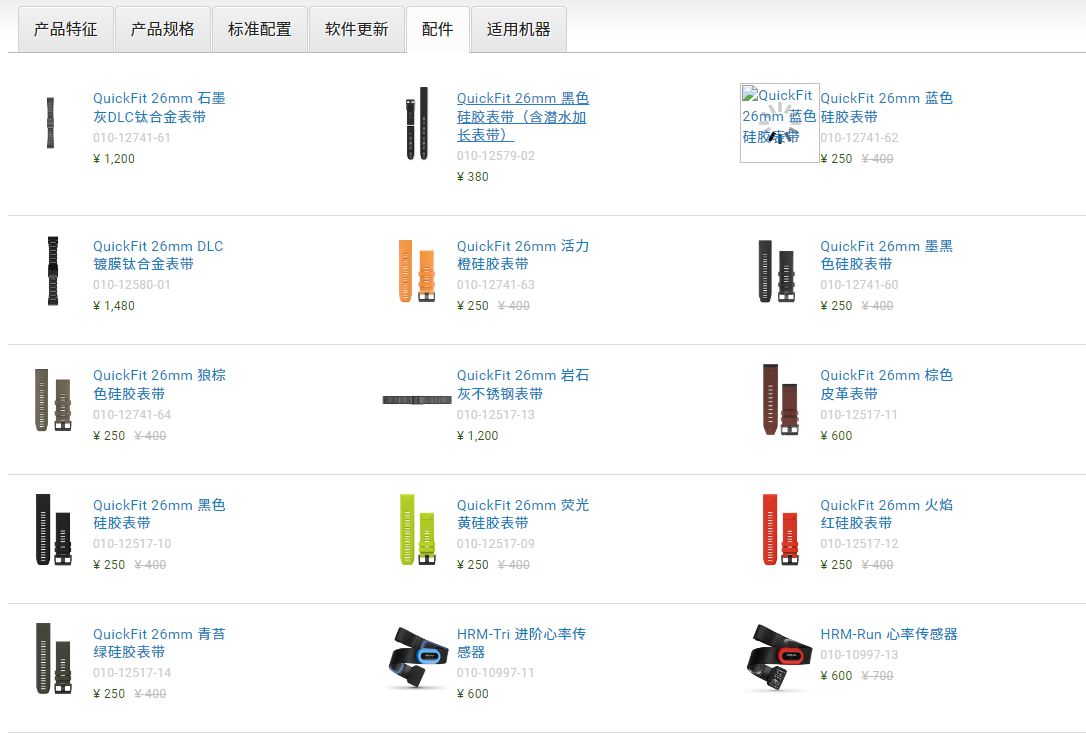Click the struck-through ¥ 700 price
This screenshot has width=1086, height=735.
(x=877, y=675)
